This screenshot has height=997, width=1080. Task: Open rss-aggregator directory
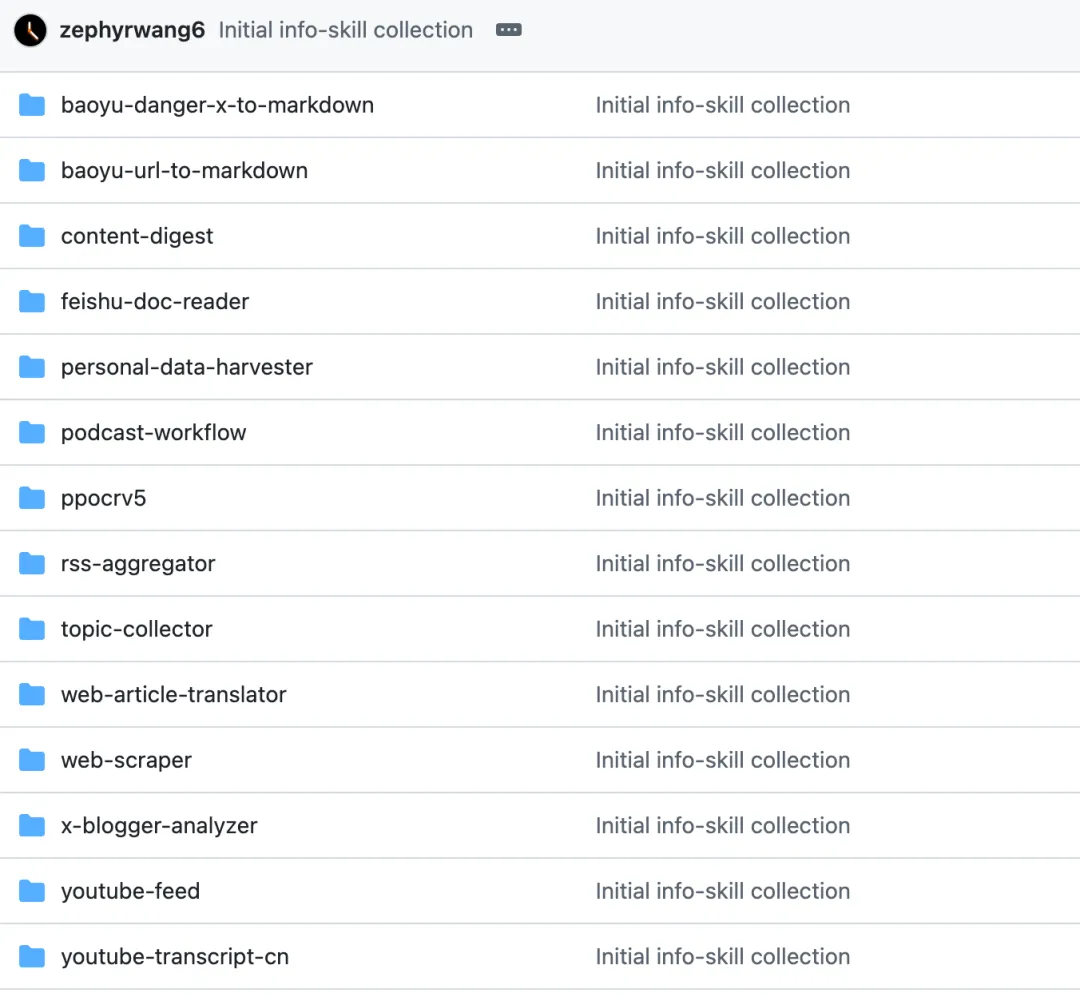(x=138, y=564)
